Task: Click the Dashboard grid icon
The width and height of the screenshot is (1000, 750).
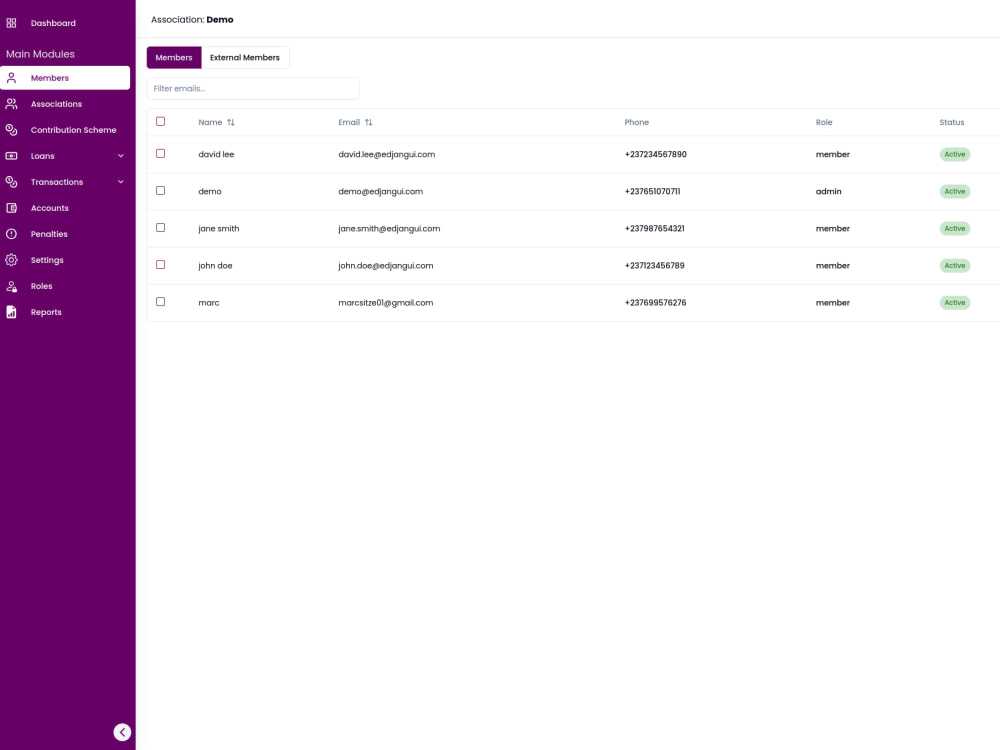Action: coord(11,23)
